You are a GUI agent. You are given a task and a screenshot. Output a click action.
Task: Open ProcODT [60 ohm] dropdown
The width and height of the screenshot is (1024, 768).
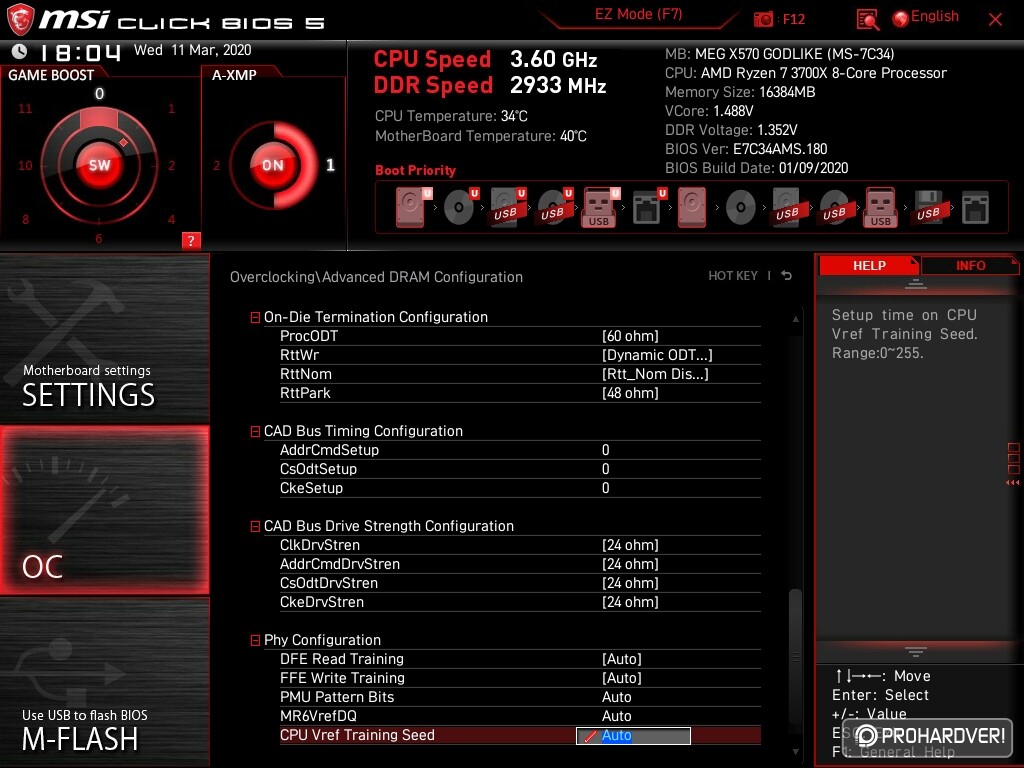(630, 336)
